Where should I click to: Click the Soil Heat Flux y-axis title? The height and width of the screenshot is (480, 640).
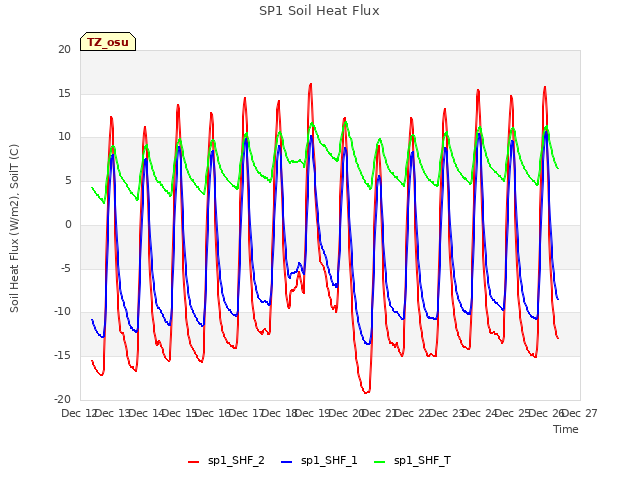point(14,228)
